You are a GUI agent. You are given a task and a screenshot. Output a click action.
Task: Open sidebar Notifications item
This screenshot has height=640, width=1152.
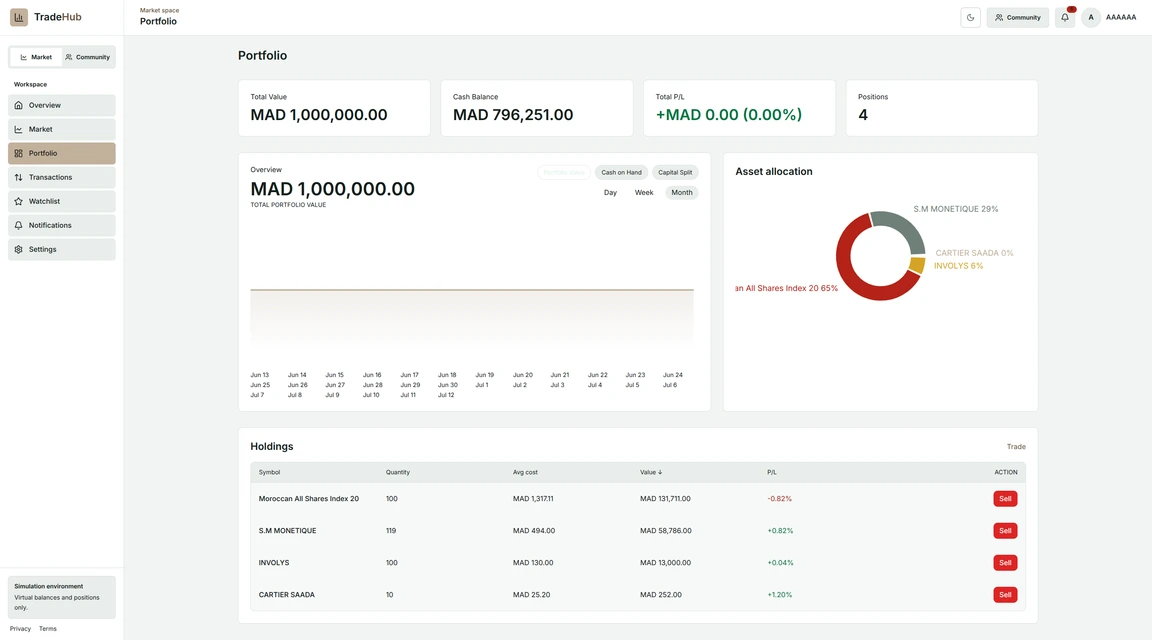click(62, 226)
